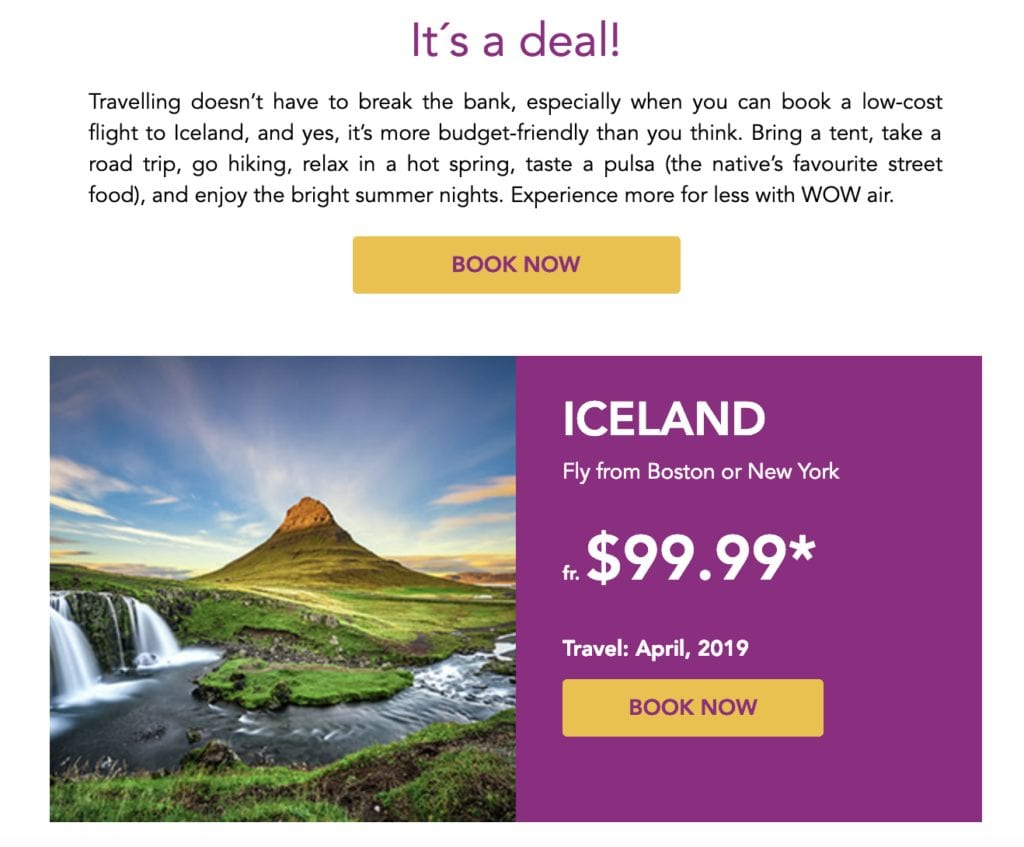
Task: Click the ICELAND destination title
Action: click(663, 420)
